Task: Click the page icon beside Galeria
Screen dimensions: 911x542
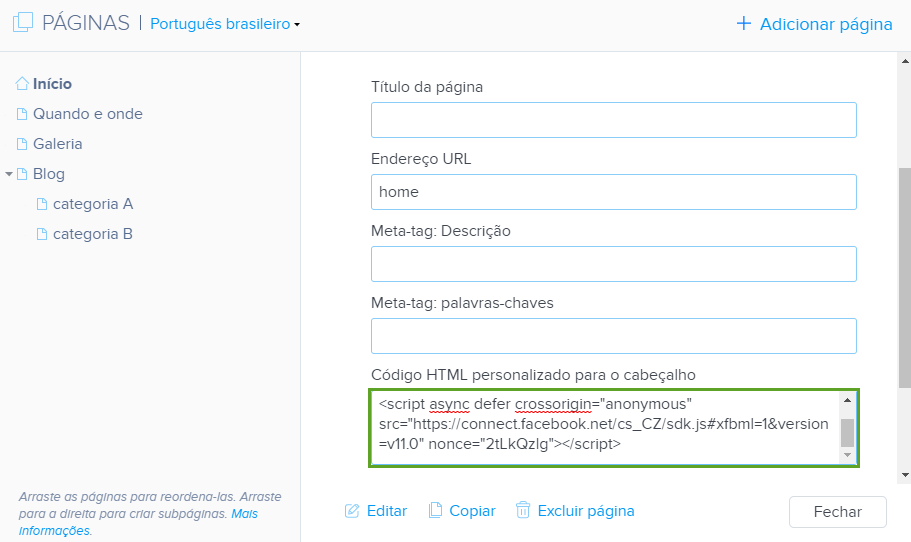Action: [22, 144]
